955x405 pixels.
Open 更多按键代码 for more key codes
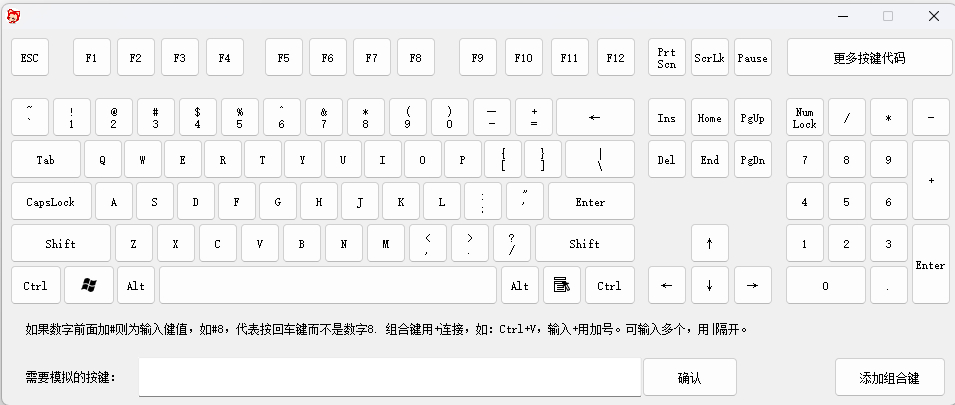pos(870,57)
